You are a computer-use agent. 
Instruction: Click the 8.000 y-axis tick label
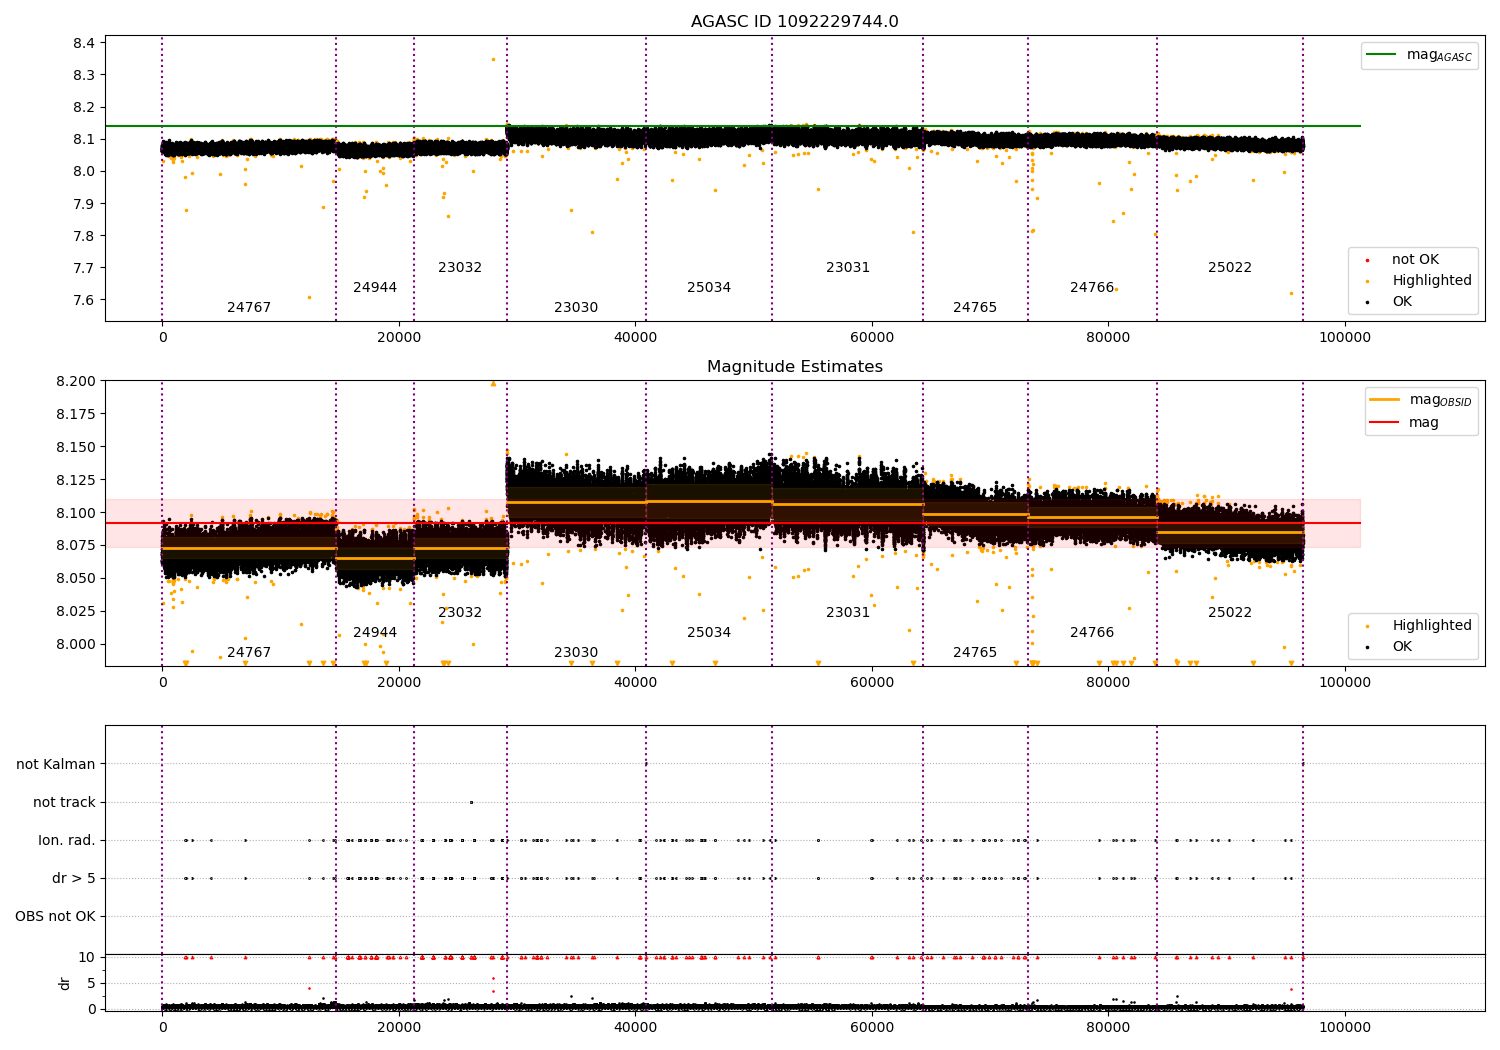coord(76,644)
